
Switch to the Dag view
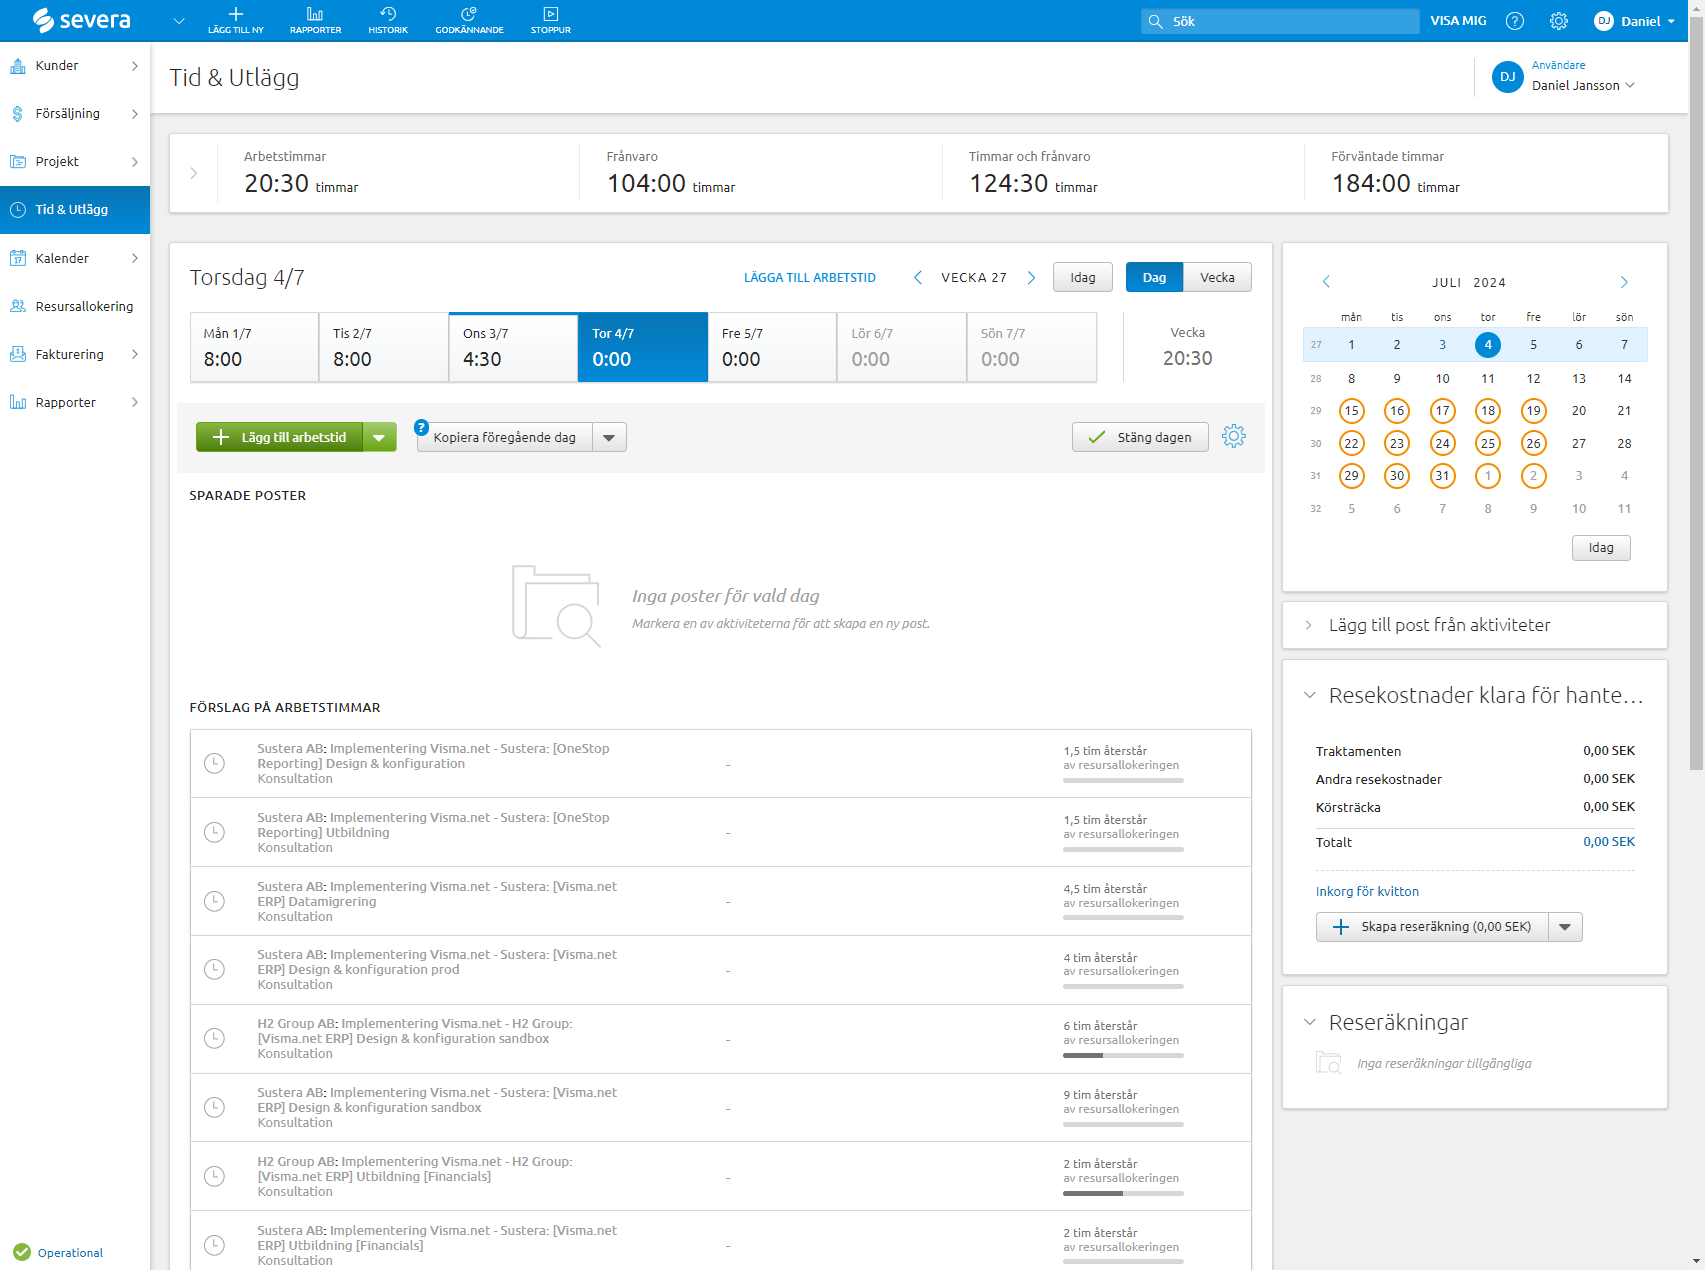coord(1154,278)
